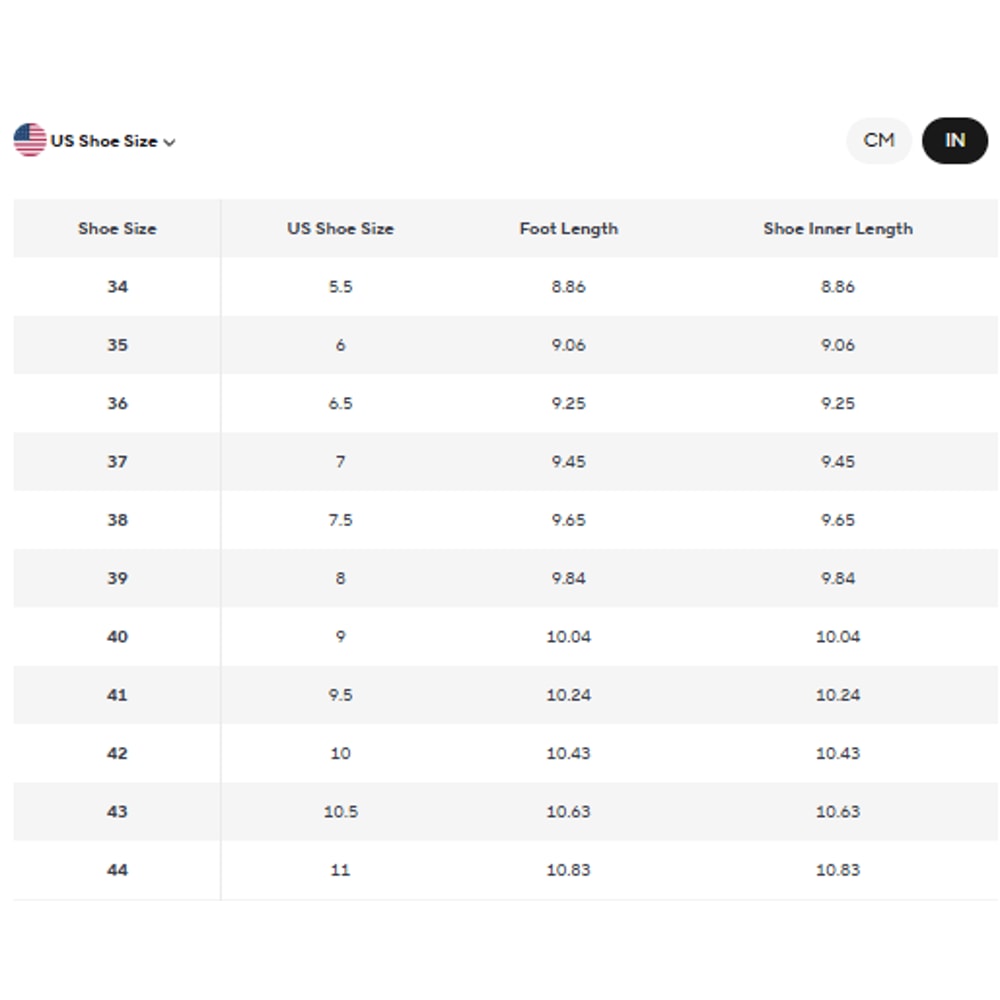
Task: Expand the chevron beside the flag label
Action: pyautogui.click(x=170, y=142)
